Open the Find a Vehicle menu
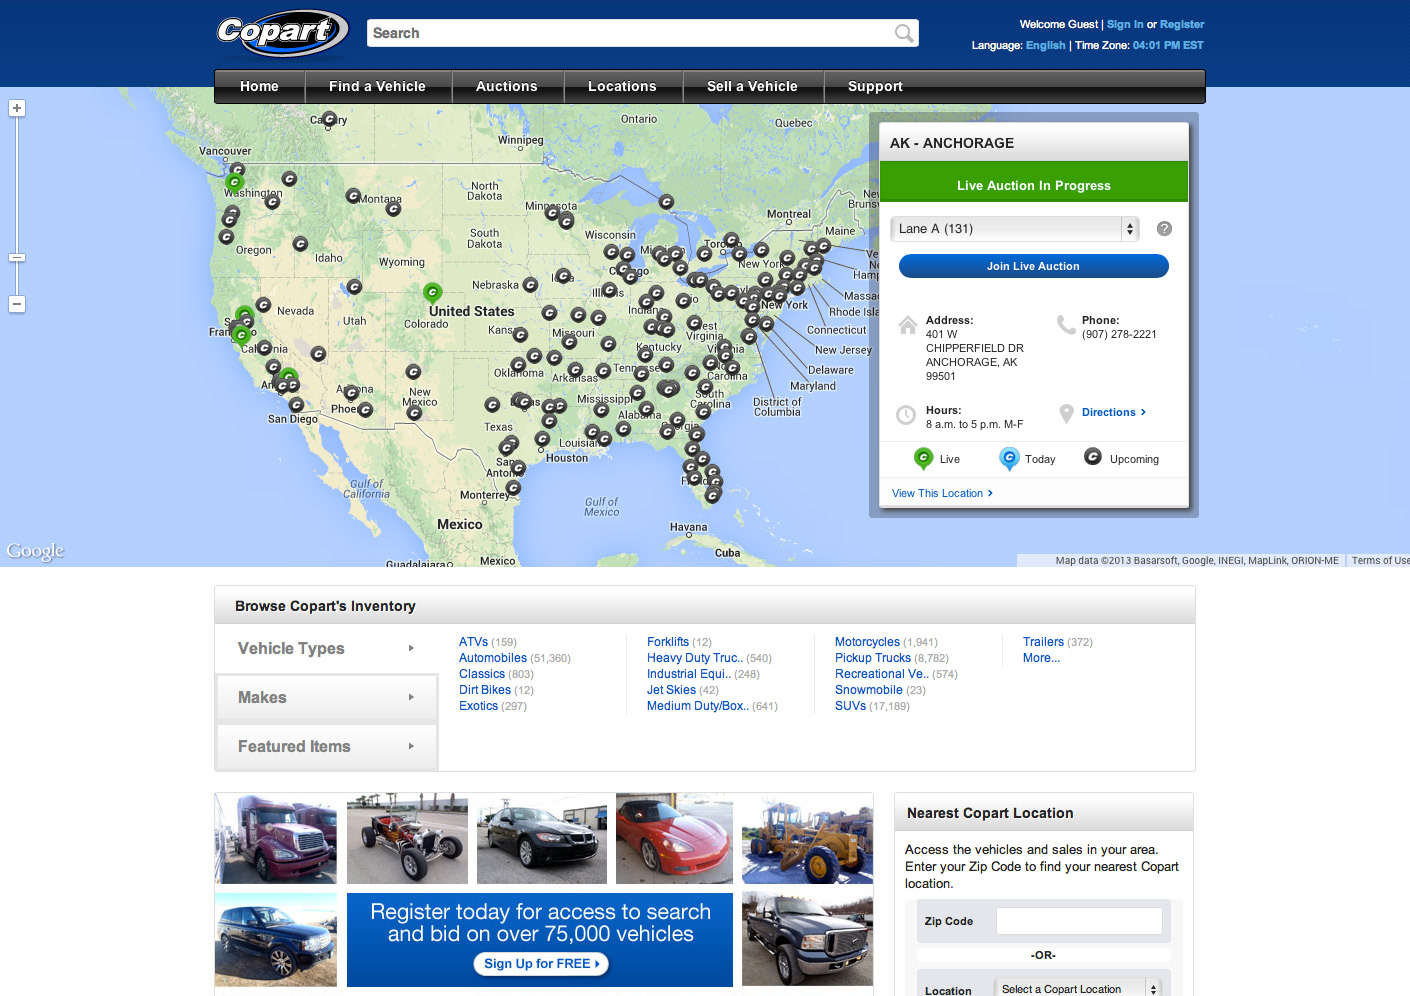The image size is (1410, 996). click(377, 87)
